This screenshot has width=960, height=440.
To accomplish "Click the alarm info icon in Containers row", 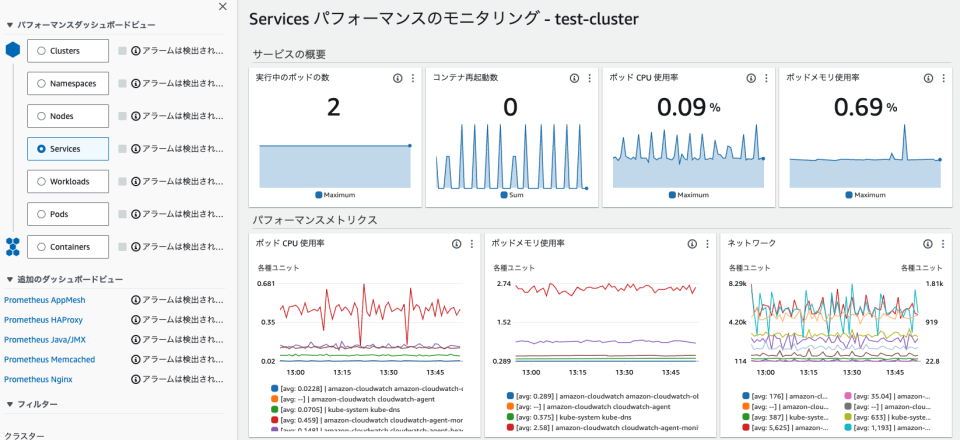I will coord(136,247).
